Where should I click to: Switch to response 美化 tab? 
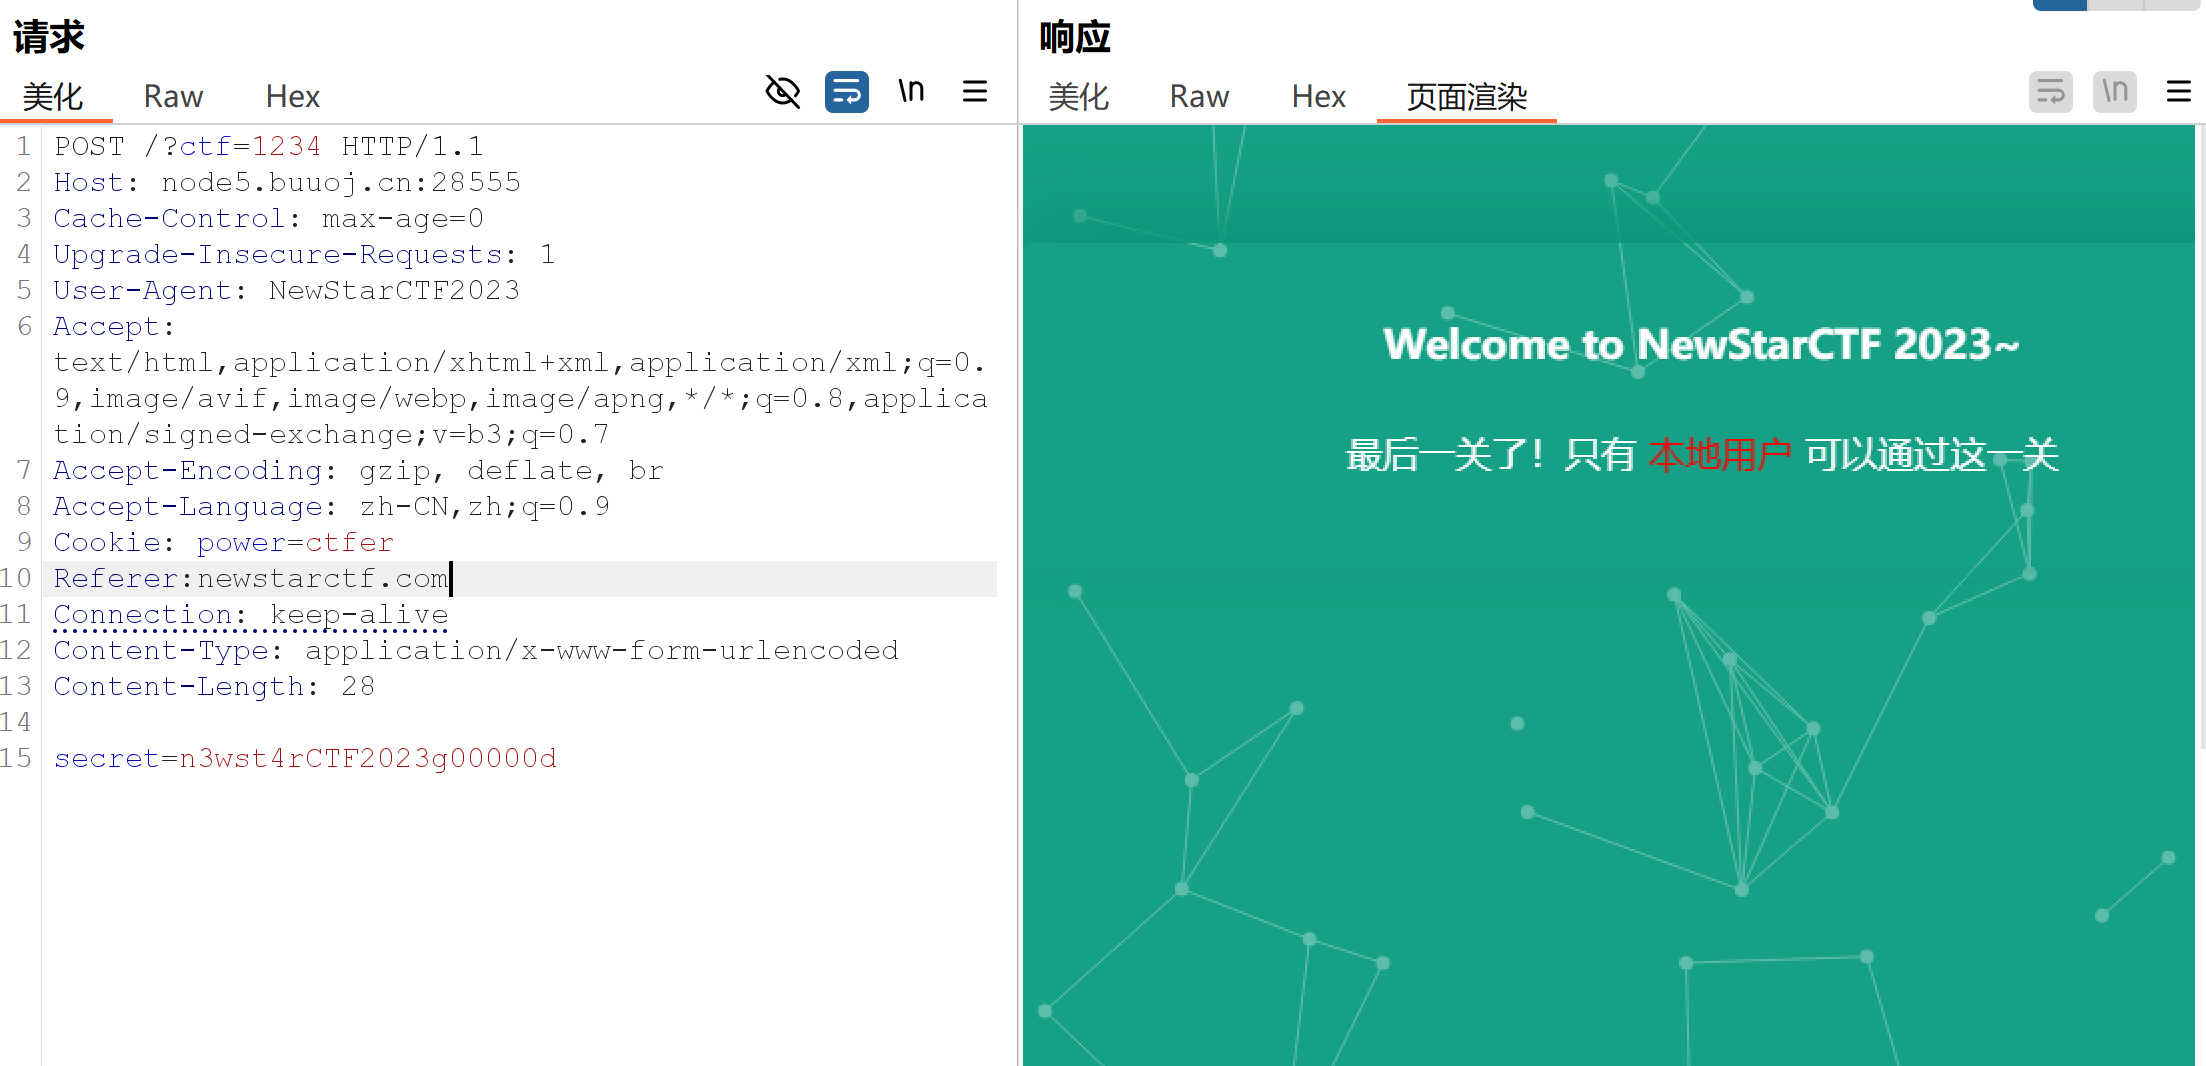pyautogui.click(x=1078, y=97)
